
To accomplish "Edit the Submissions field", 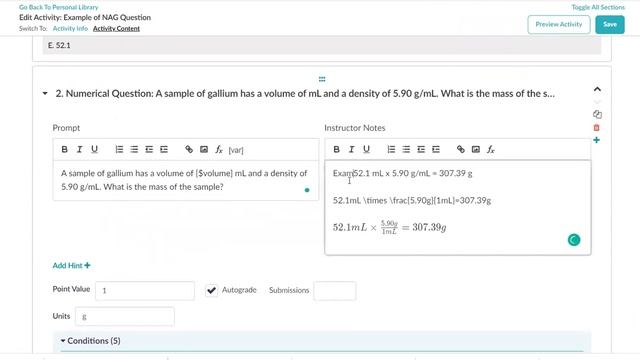I will [x=335, y=291].
